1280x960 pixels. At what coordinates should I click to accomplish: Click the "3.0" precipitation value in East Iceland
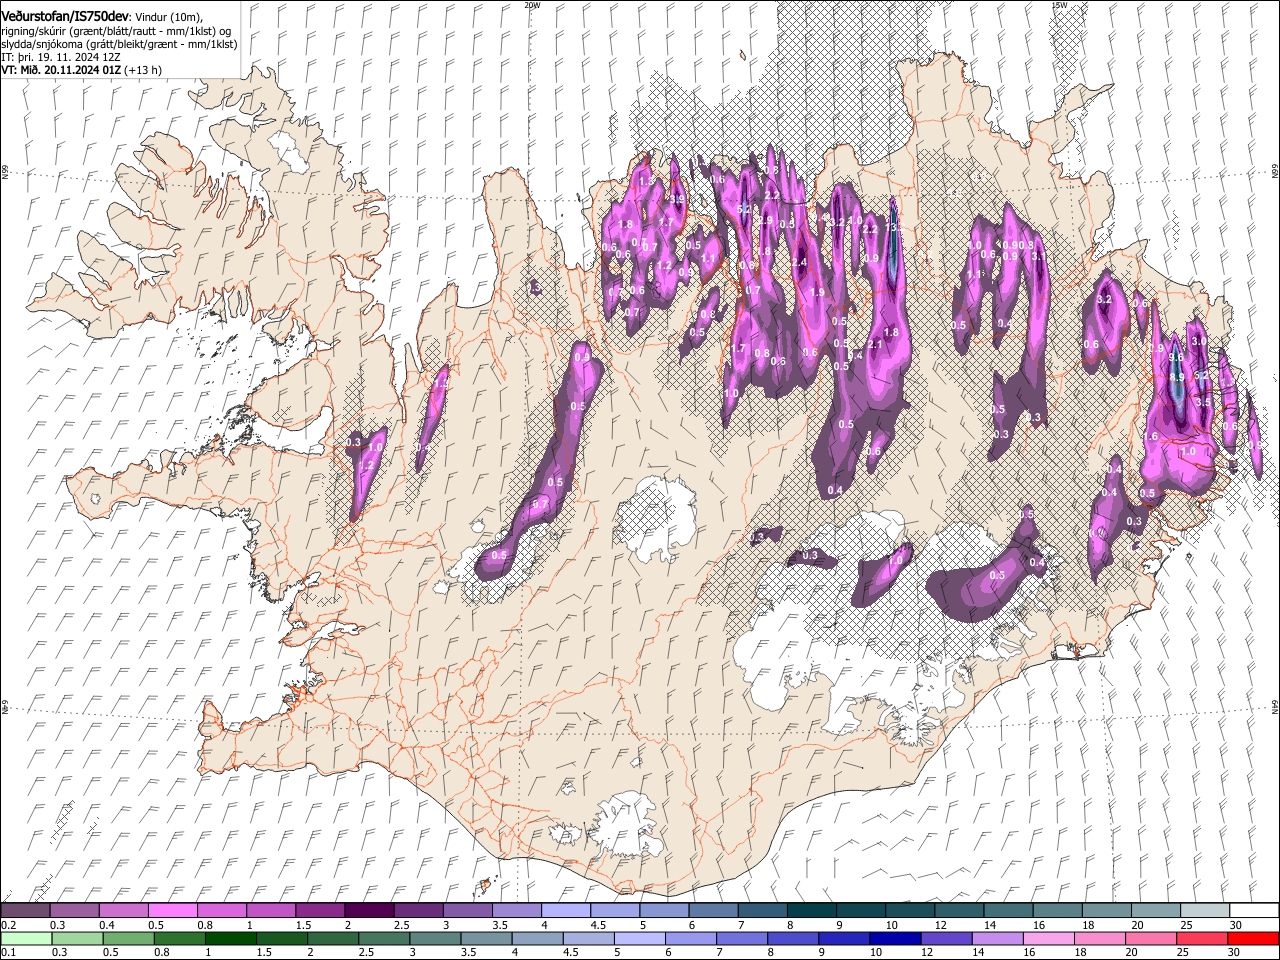pyautogui.click(x=1199, y=341)
